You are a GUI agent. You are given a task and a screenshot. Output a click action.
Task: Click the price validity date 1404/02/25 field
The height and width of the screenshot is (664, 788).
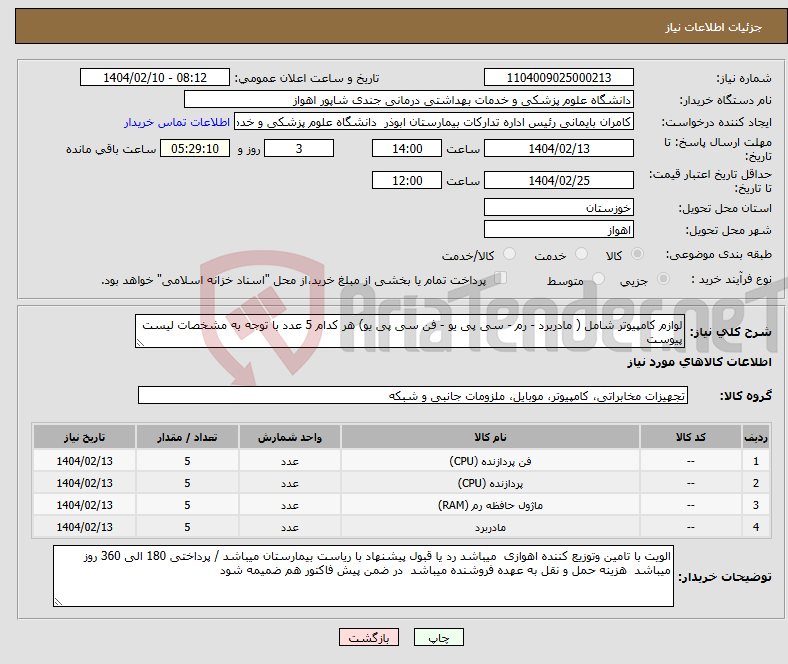pyautogui.click(x=558, y=180)
